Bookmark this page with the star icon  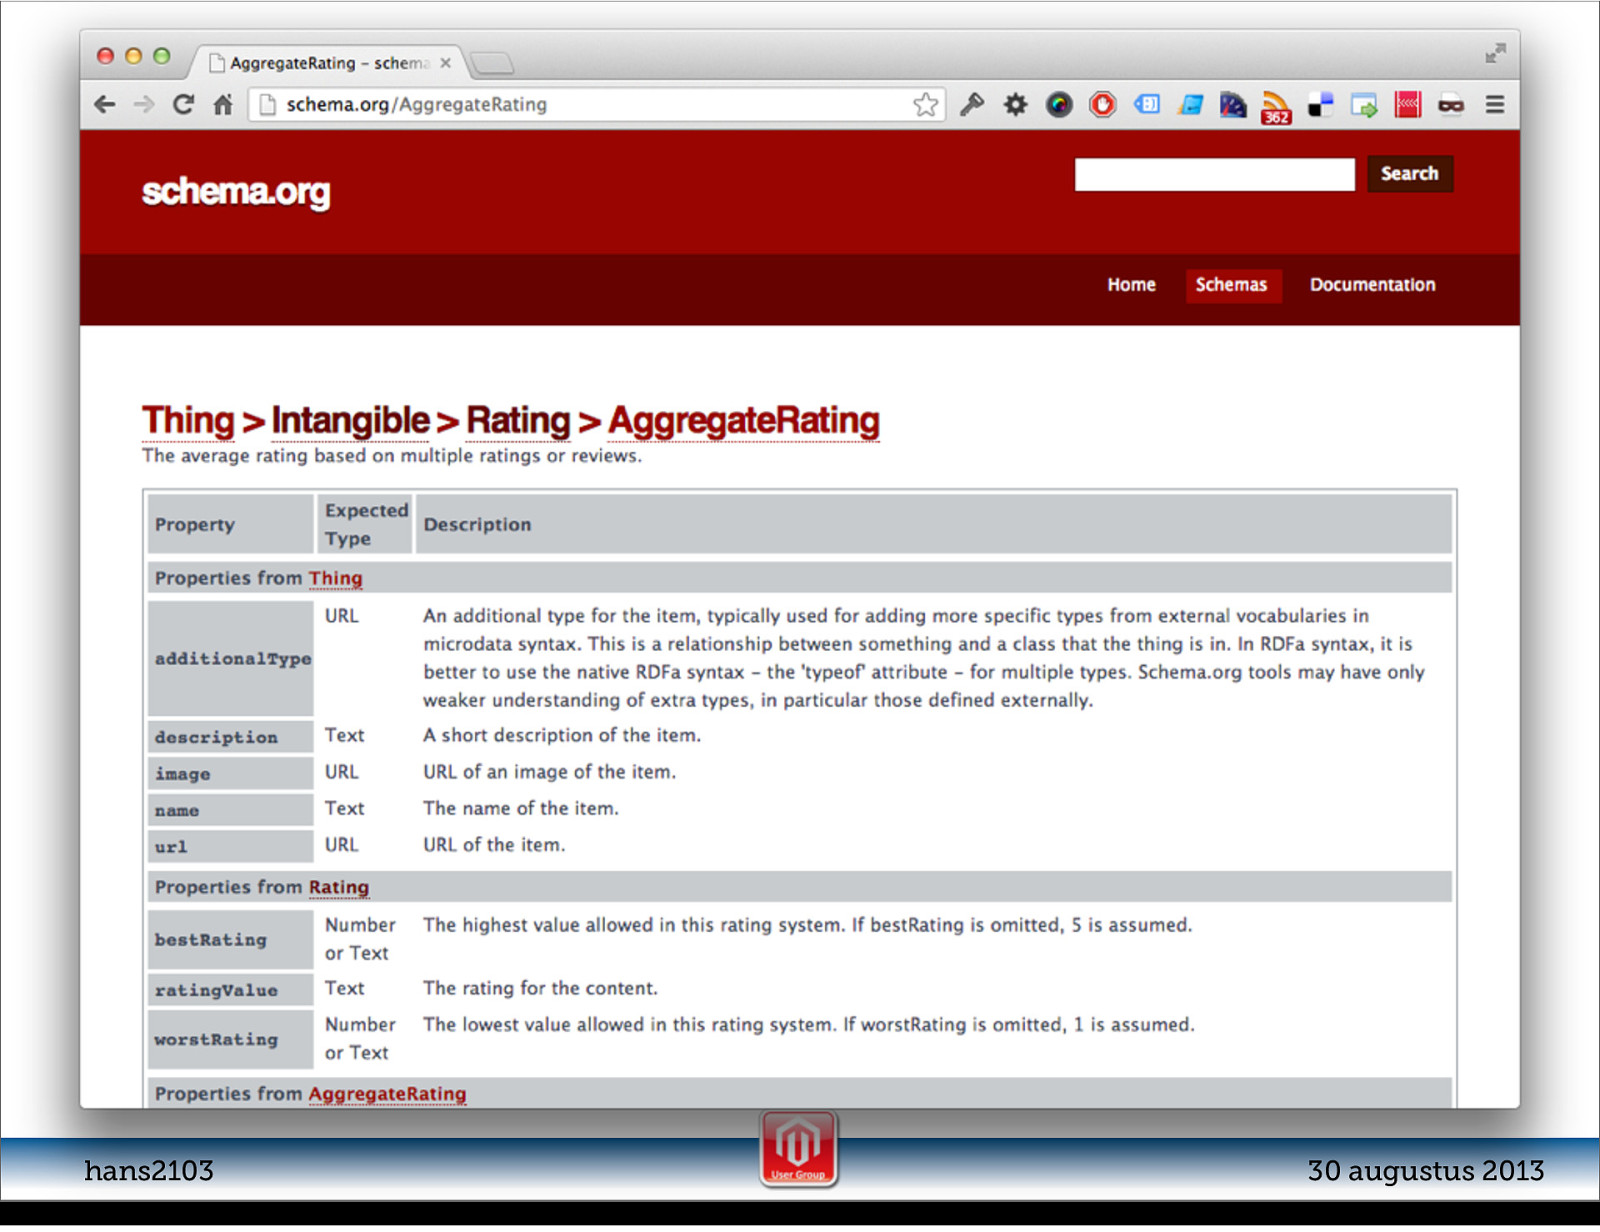926,104
